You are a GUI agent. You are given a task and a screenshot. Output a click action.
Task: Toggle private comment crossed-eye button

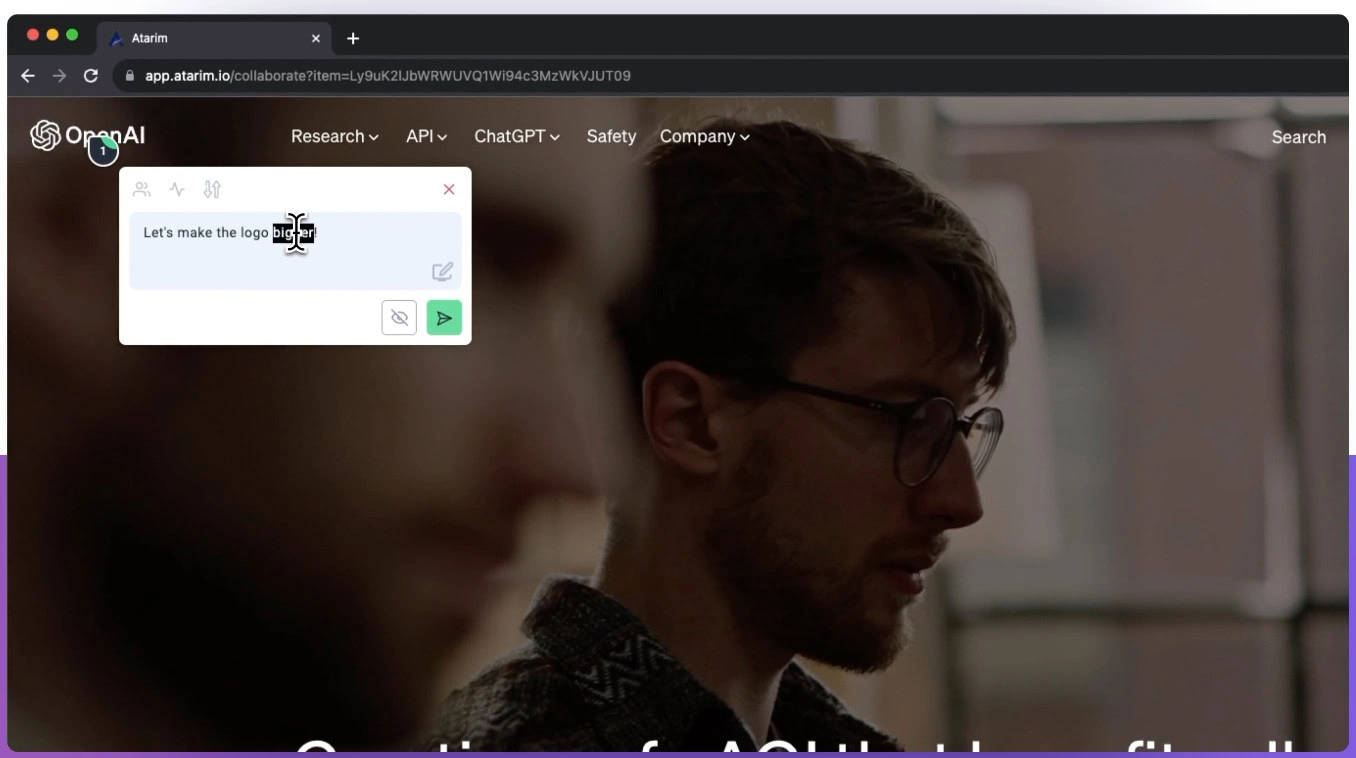point(399,318)
